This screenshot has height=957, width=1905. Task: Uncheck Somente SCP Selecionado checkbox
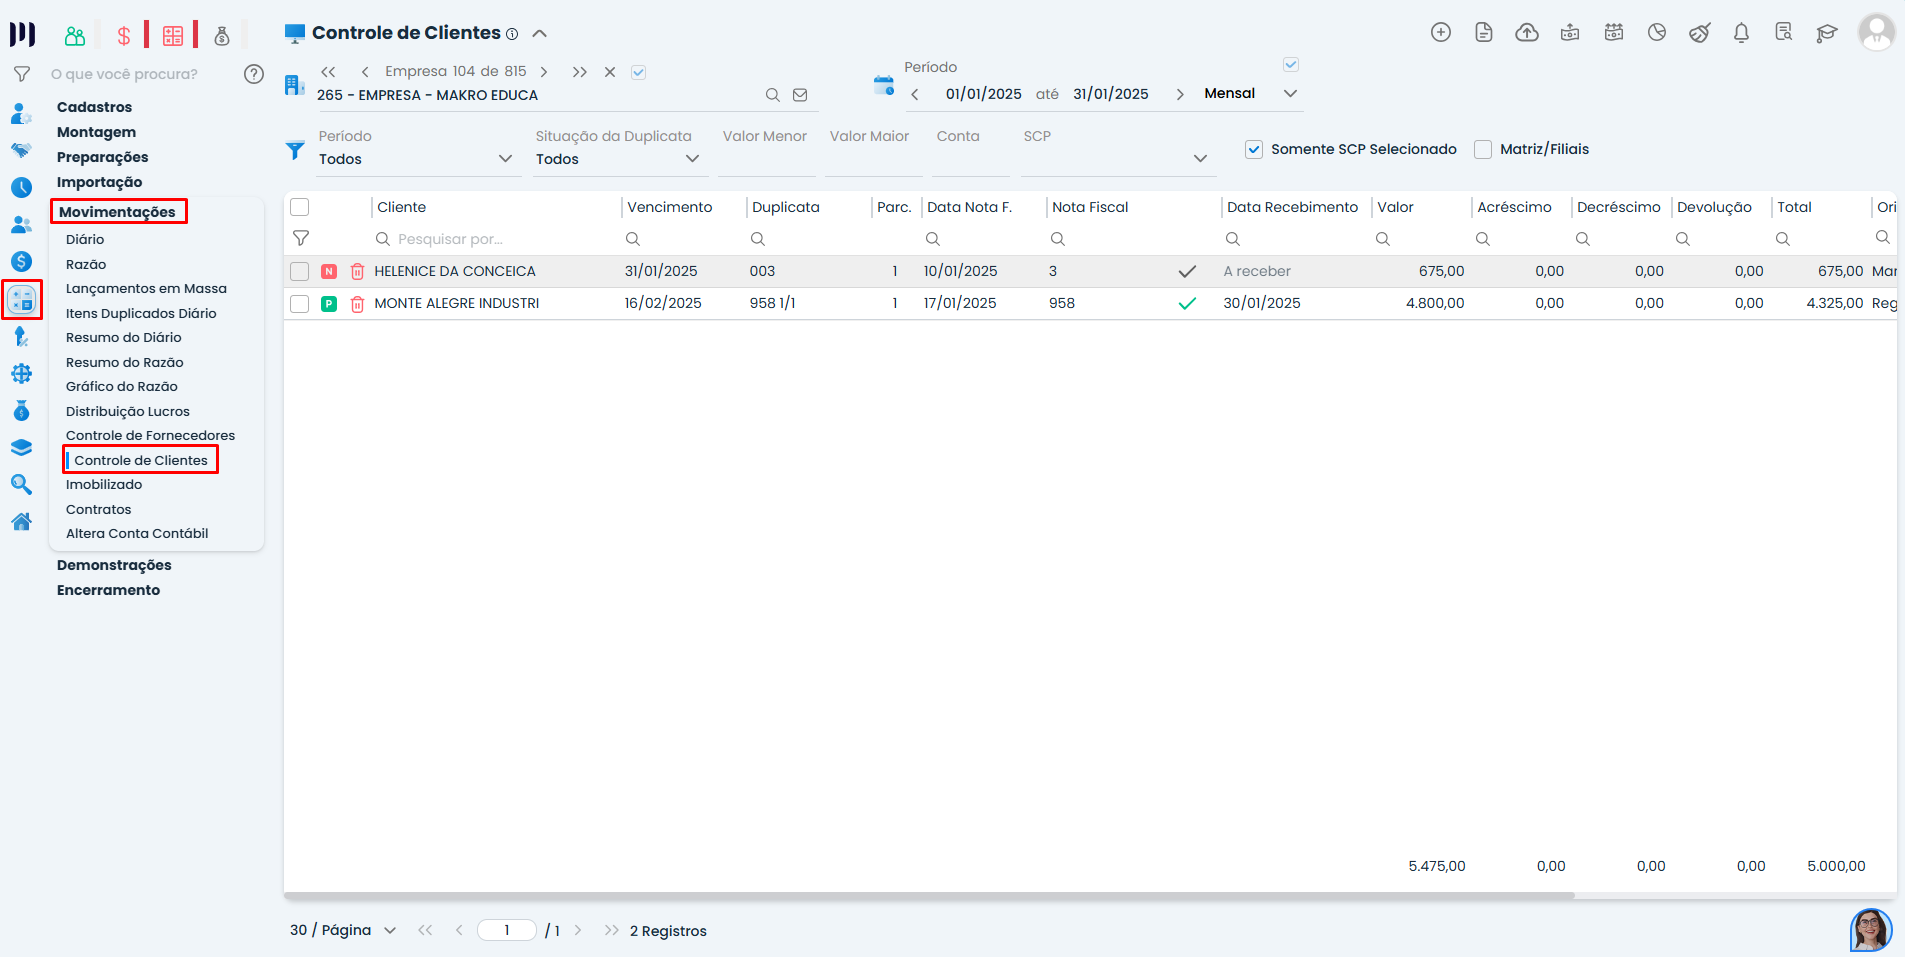(1254, 150)
